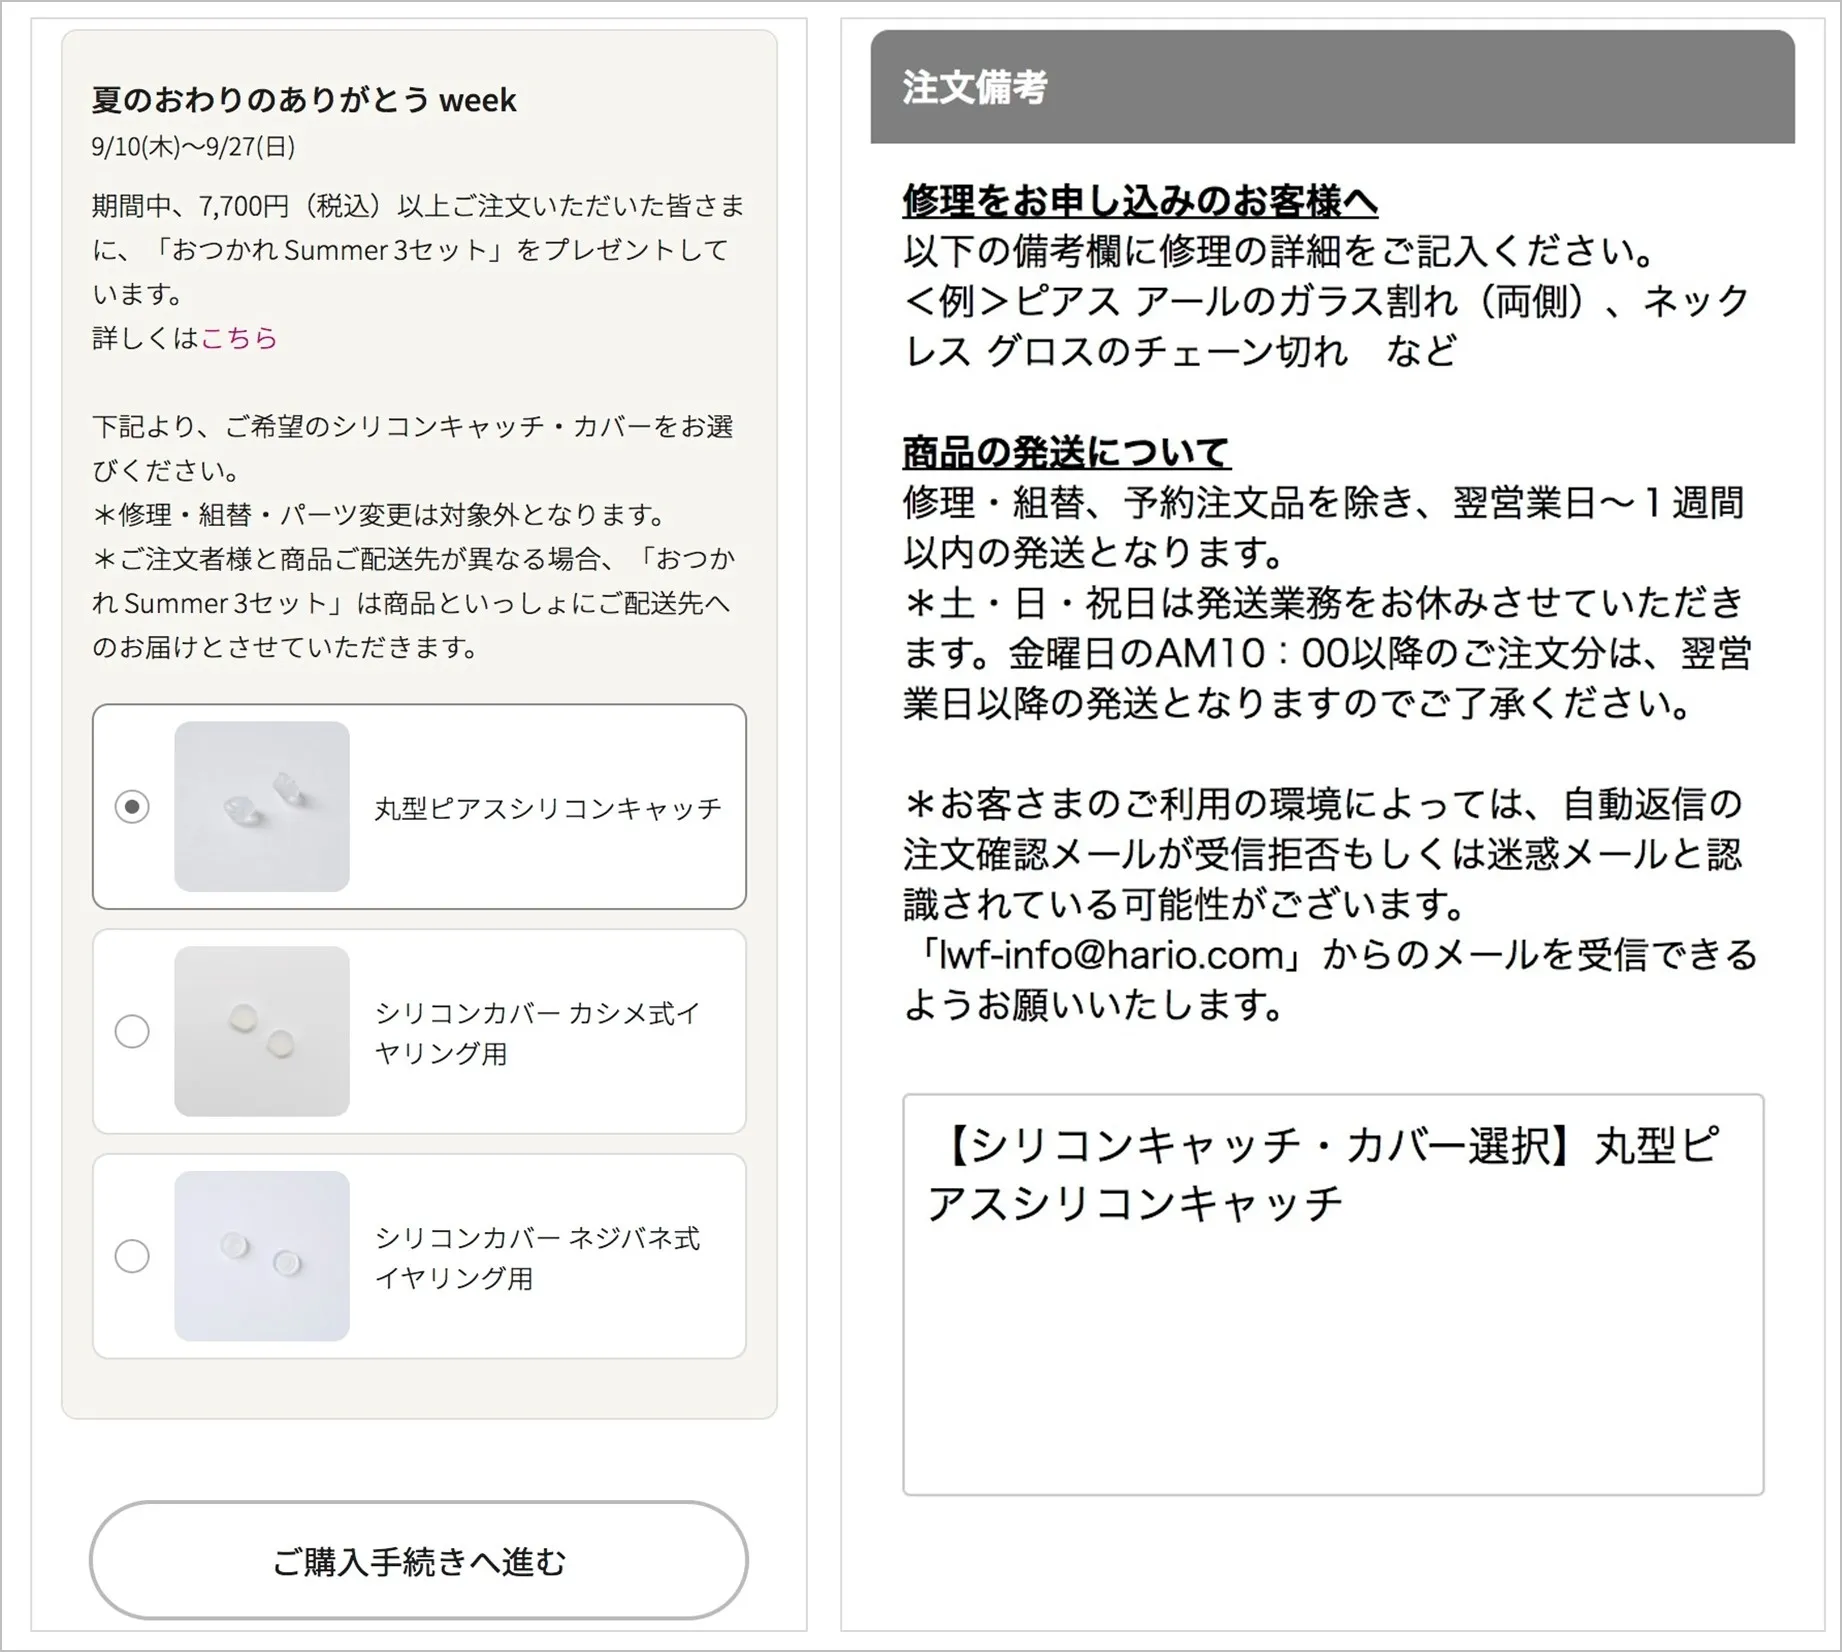Open the こちら details link
This screenshot has height=1652, width=1842.
click(x=239, y=338)
